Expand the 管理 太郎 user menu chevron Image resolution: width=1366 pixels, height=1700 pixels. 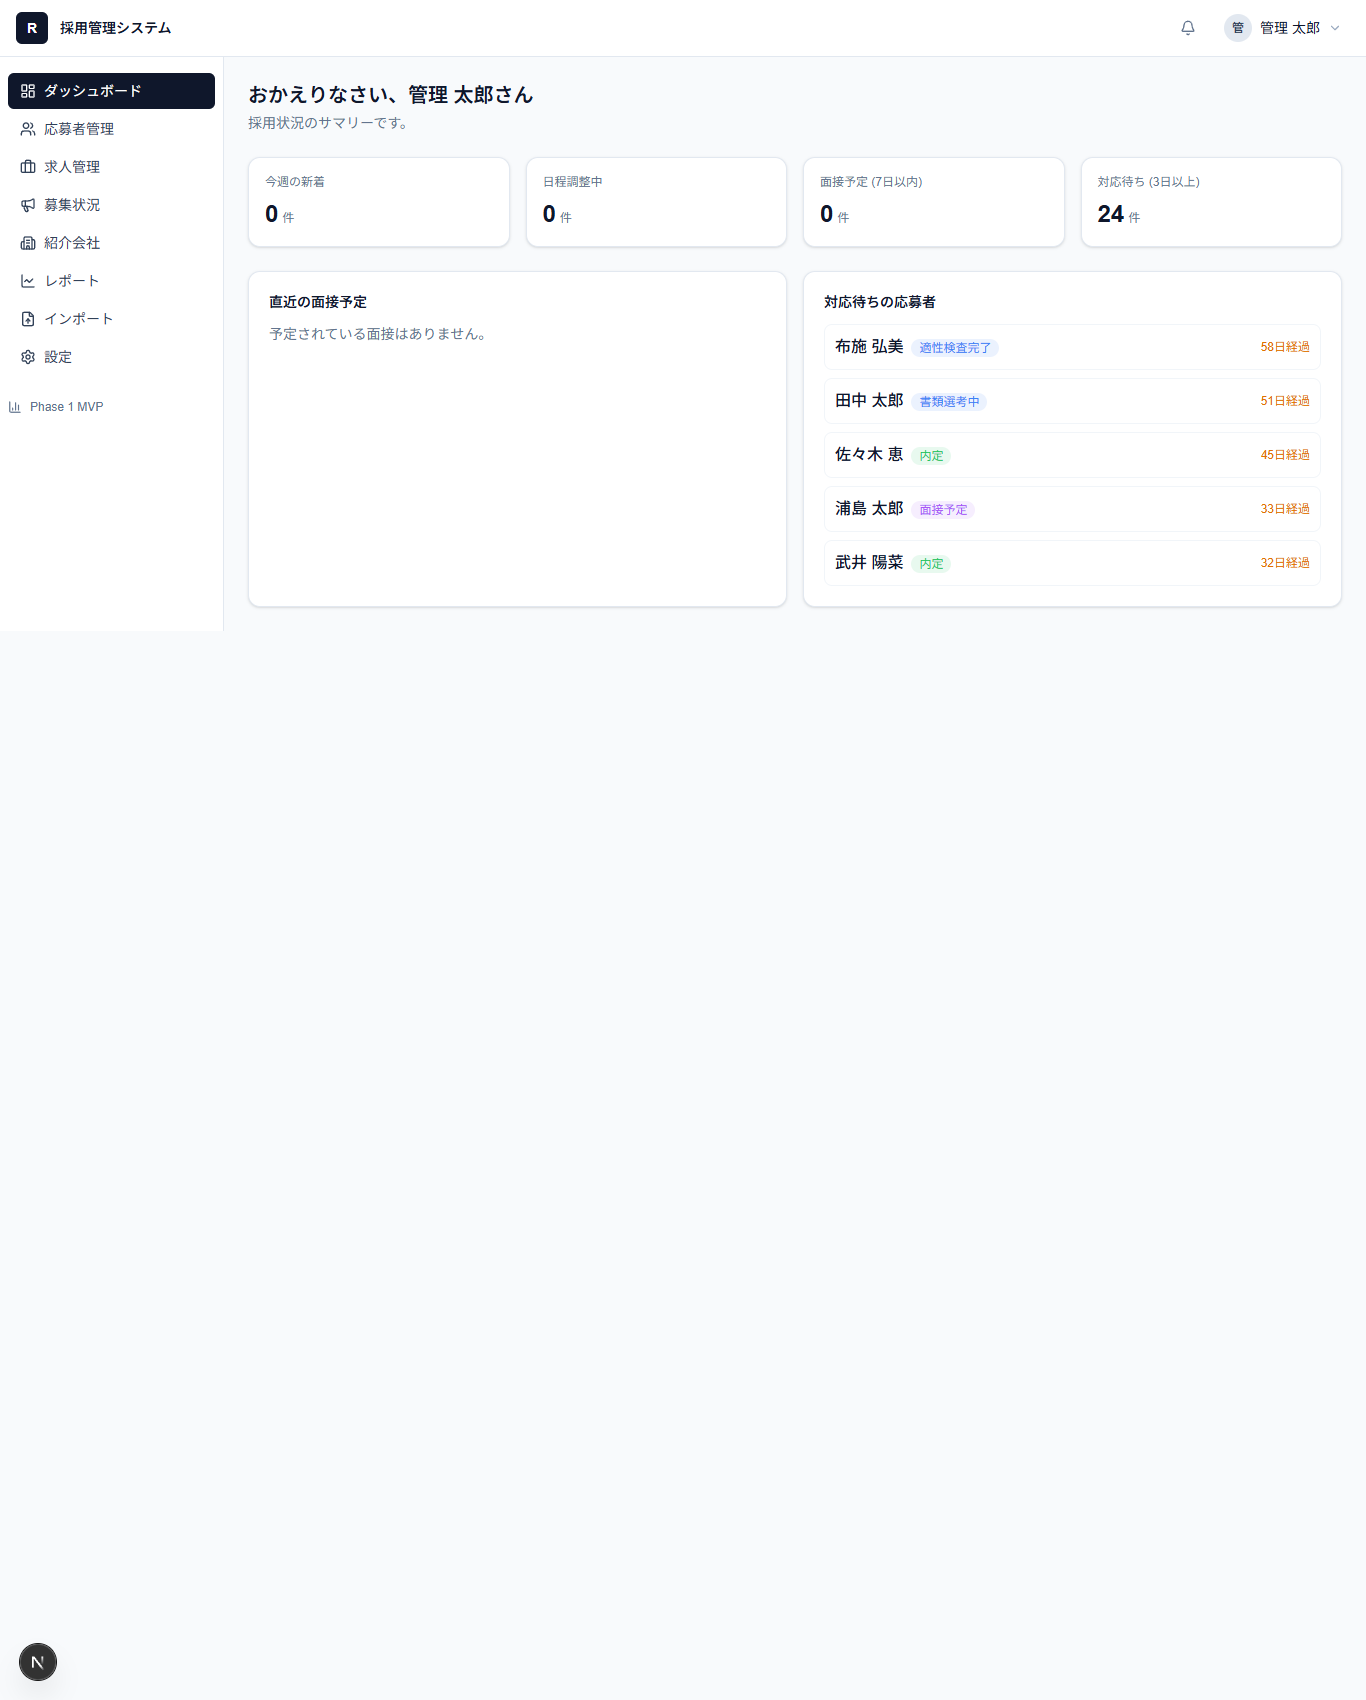[1335, 28]
